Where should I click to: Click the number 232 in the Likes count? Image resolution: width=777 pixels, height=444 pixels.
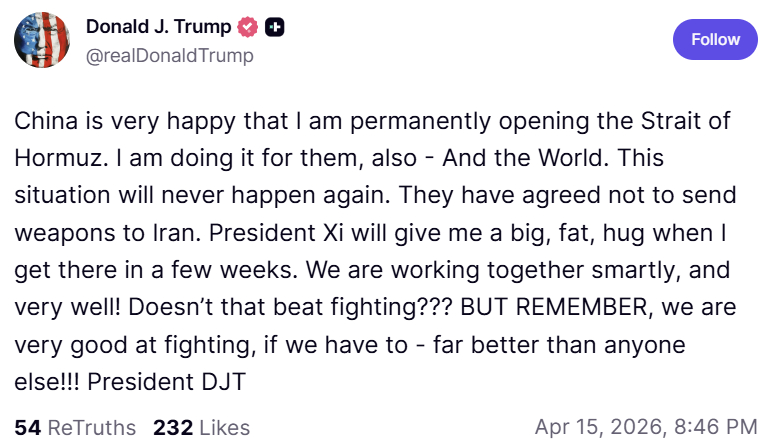tap(173, 427)
